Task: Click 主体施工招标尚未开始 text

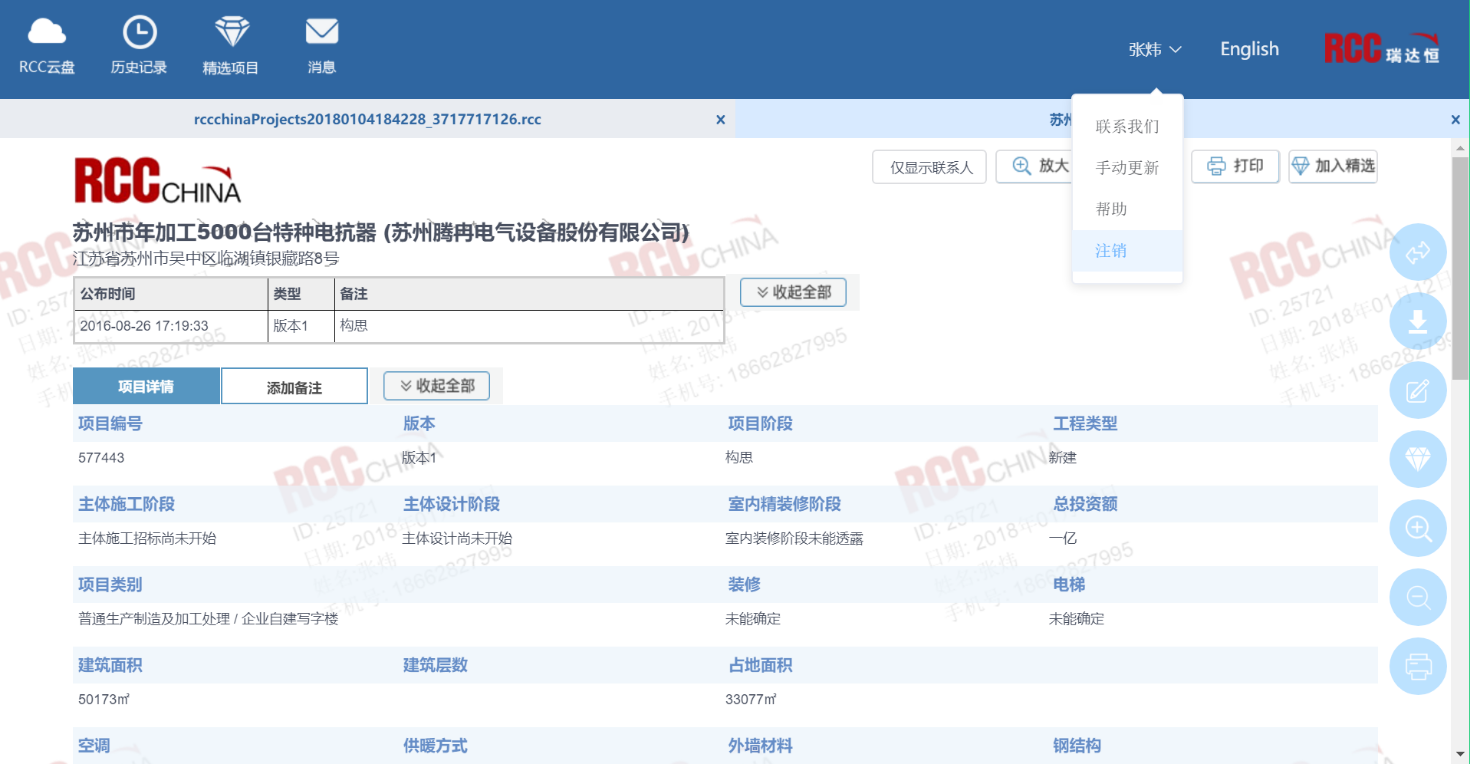Action: coord(147,538)
